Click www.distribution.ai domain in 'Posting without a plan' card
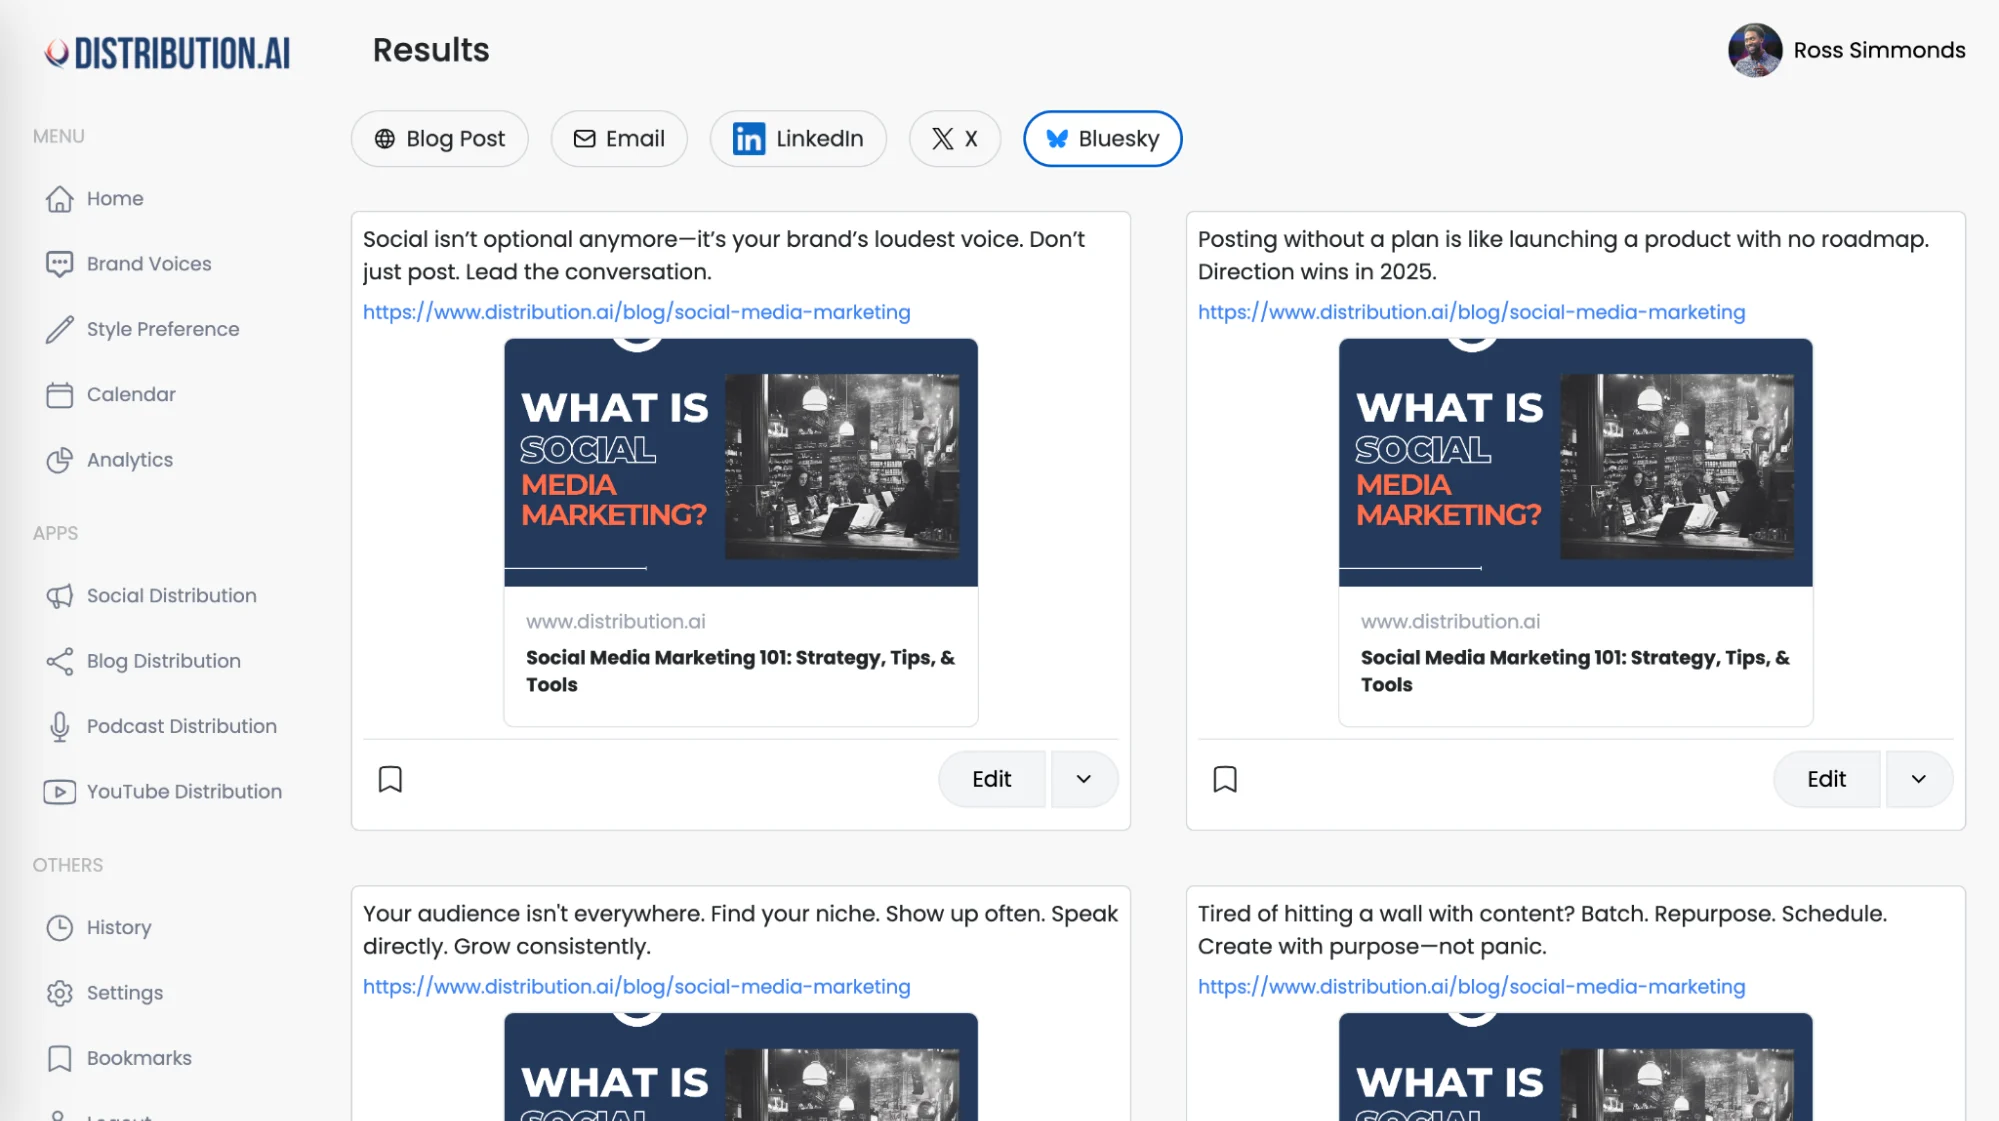The height and width of the screenshot is (1121, 1999). point(1451,622)
